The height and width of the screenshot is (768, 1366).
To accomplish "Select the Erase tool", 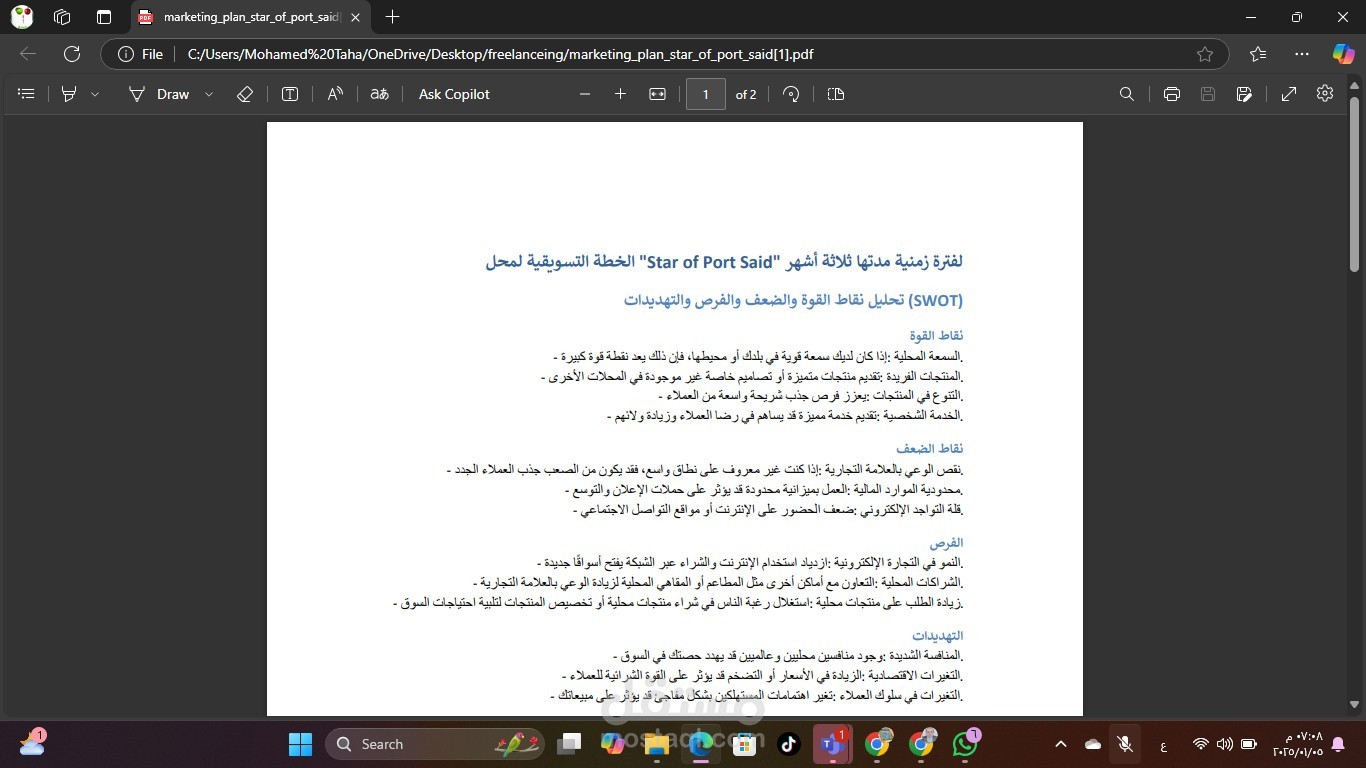I will click(x=245, y=94).
